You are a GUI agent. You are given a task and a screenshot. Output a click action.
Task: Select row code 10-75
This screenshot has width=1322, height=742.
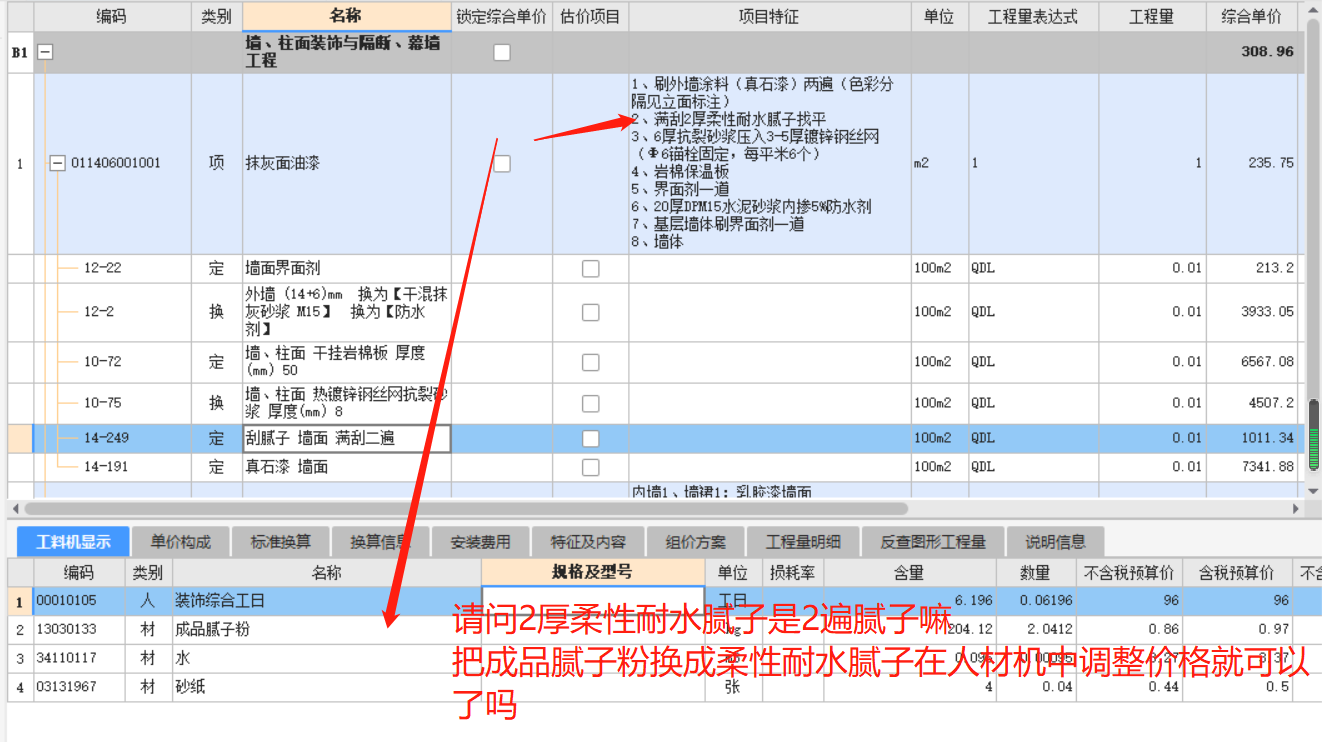pos(102,403)
